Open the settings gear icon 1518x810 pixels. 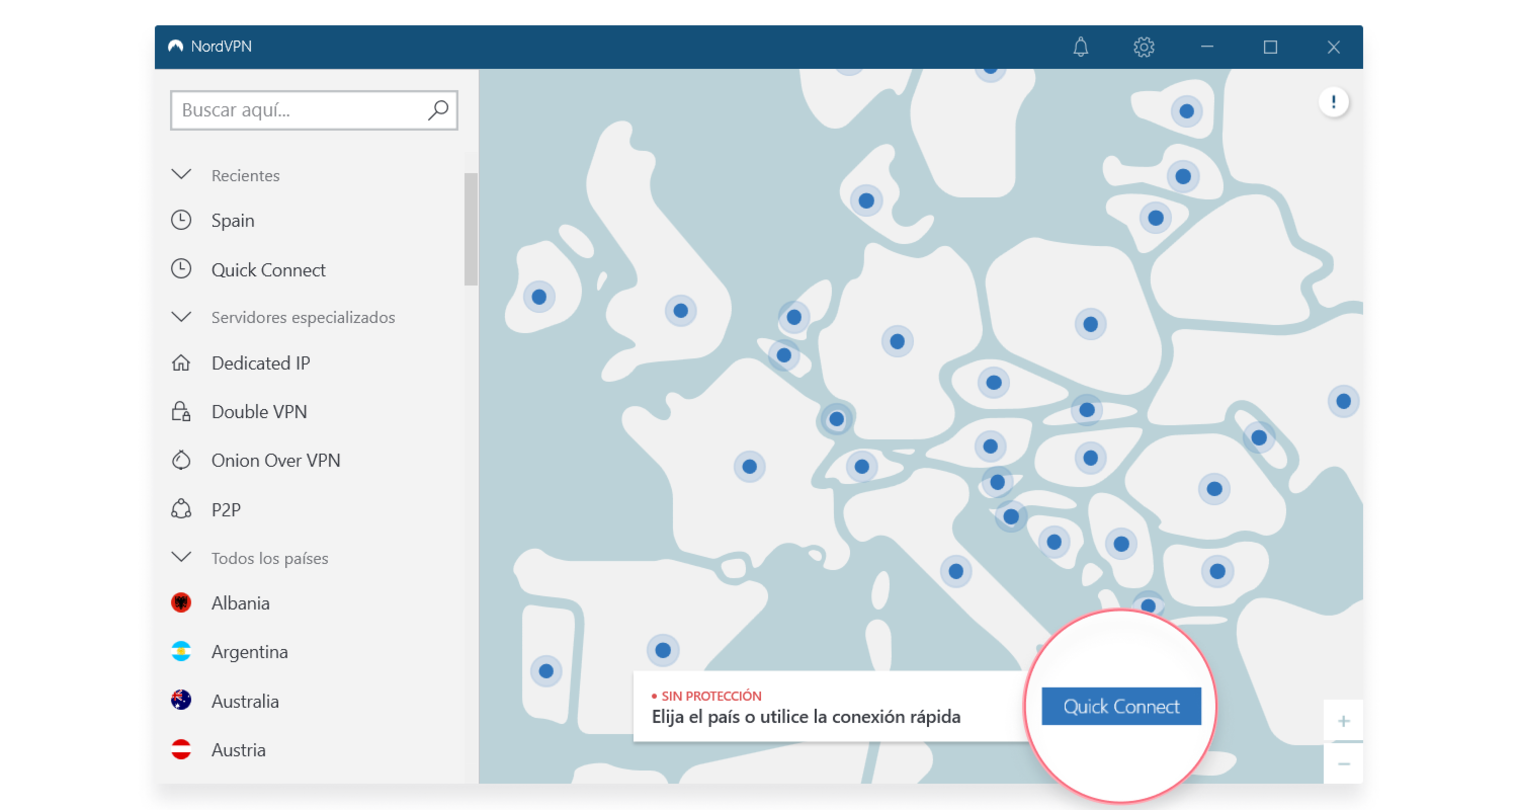click(x=1144, y=47)
